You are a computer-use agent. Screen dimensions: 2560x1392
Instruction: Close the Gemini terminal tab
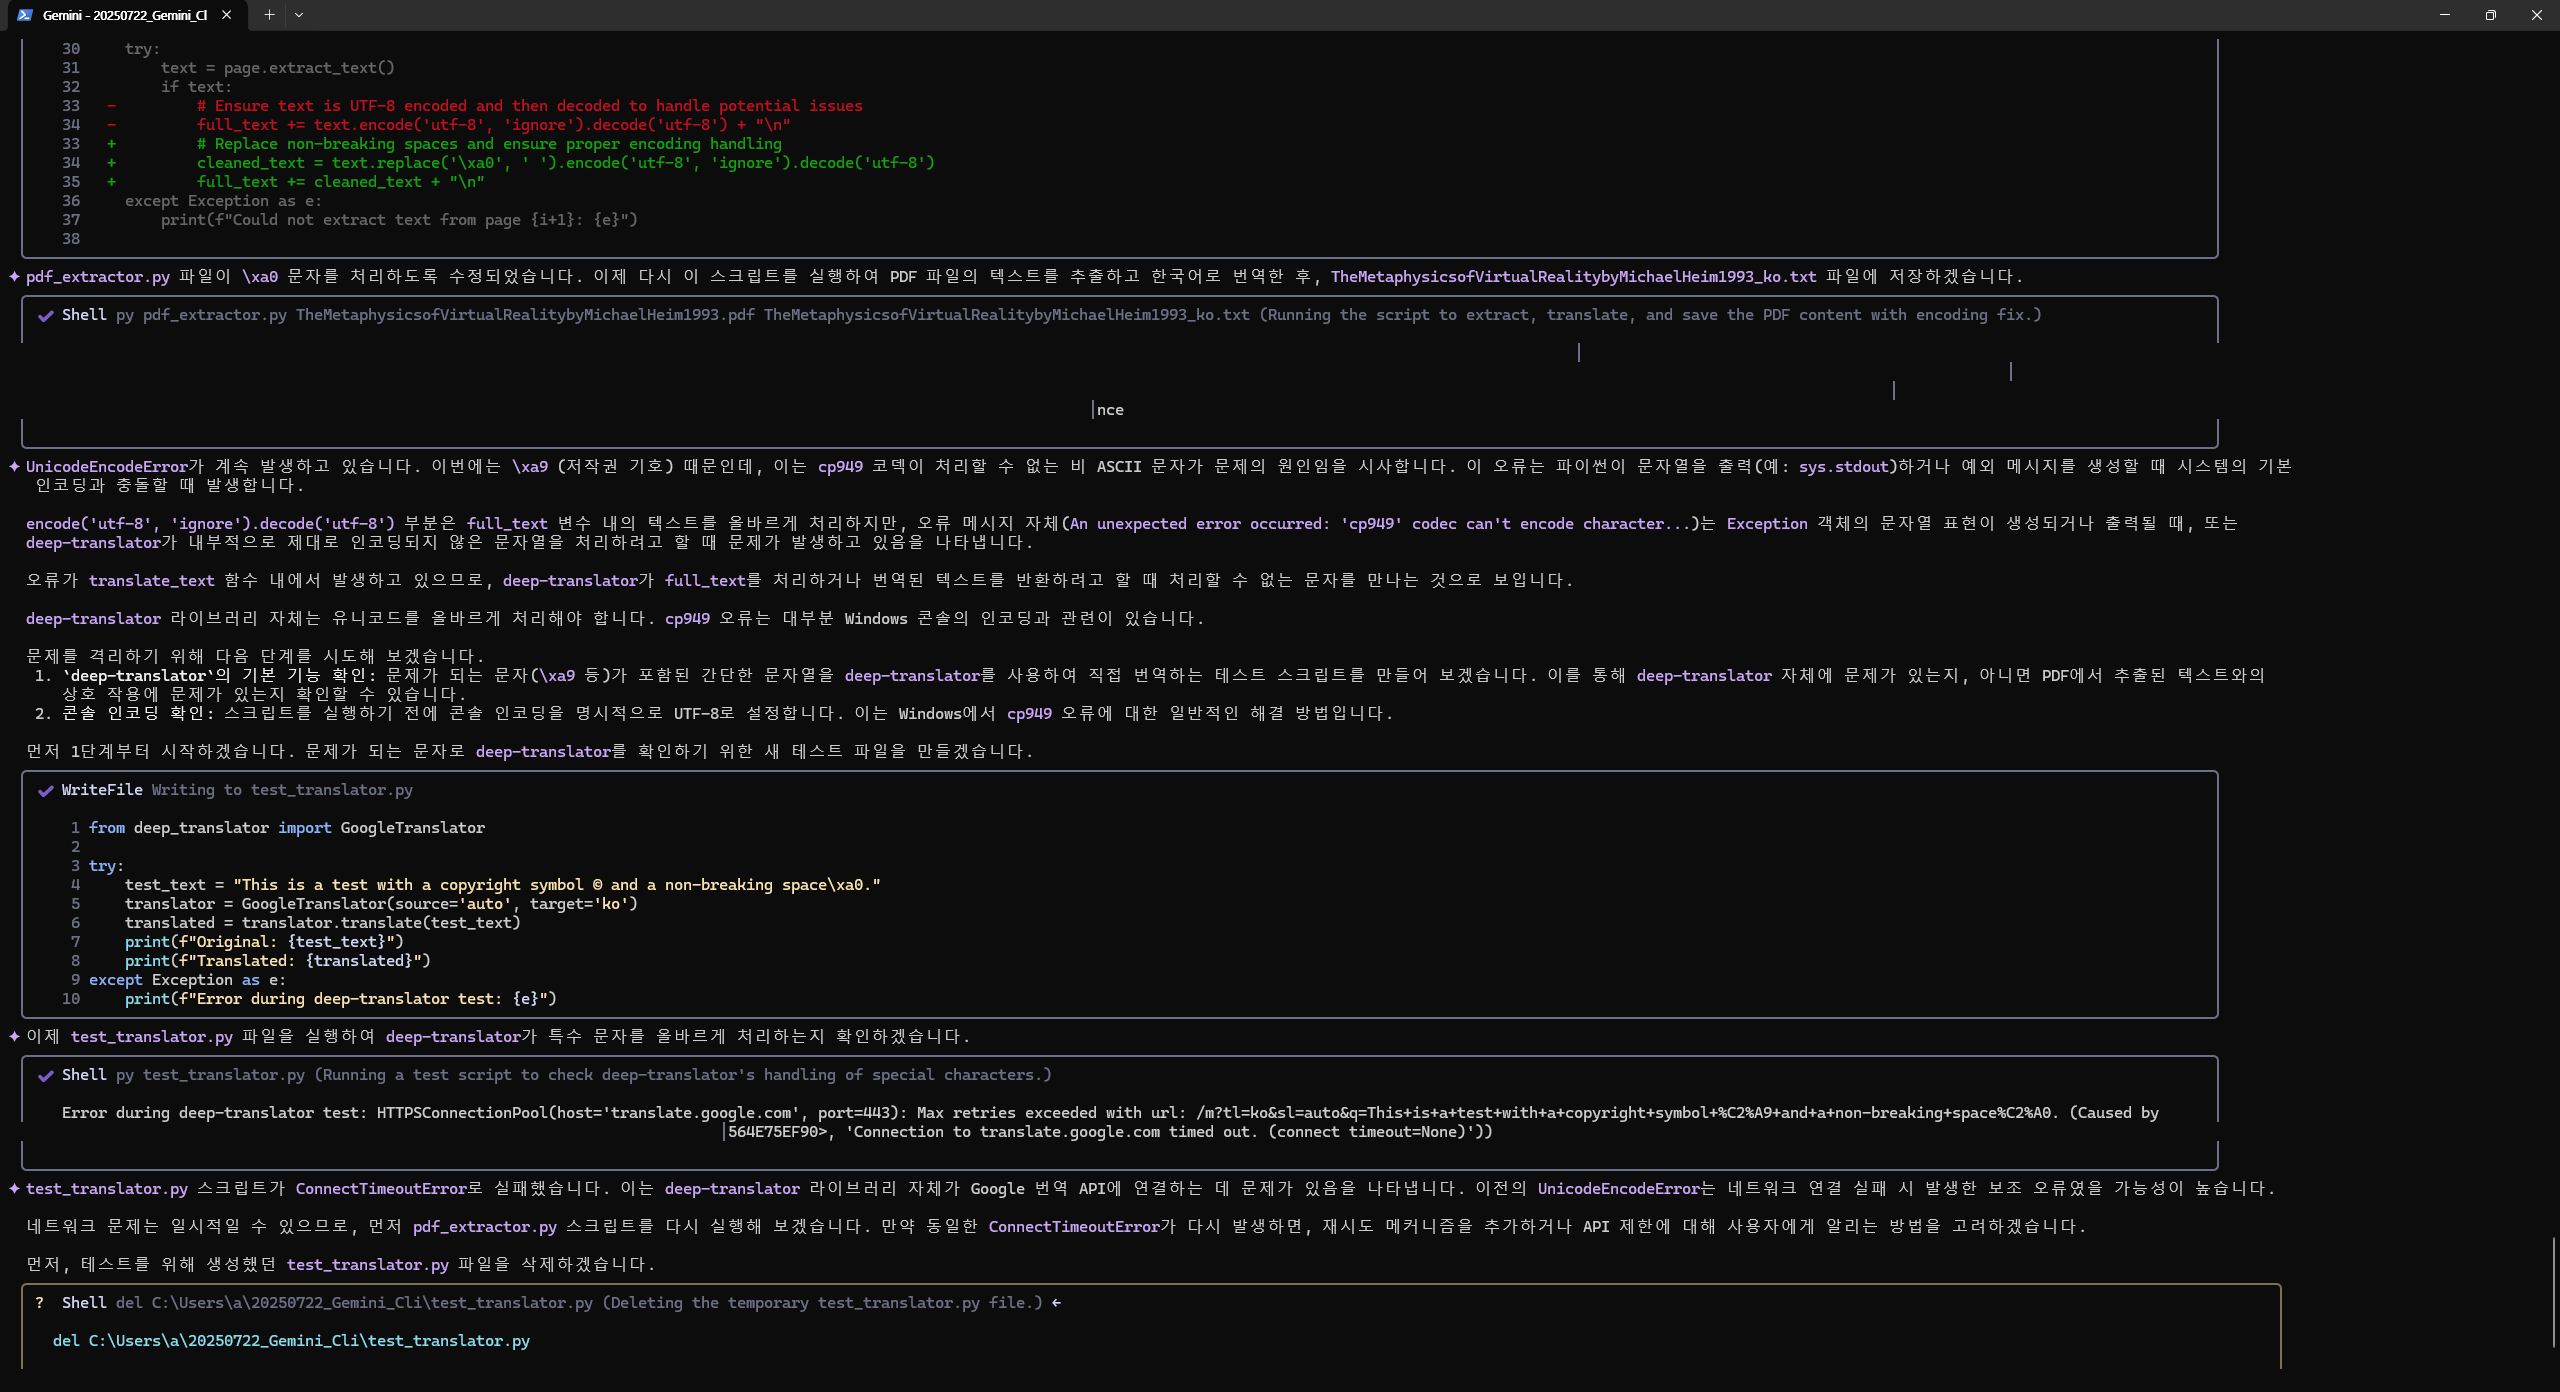pyautogui.click(x=227, y=15)
